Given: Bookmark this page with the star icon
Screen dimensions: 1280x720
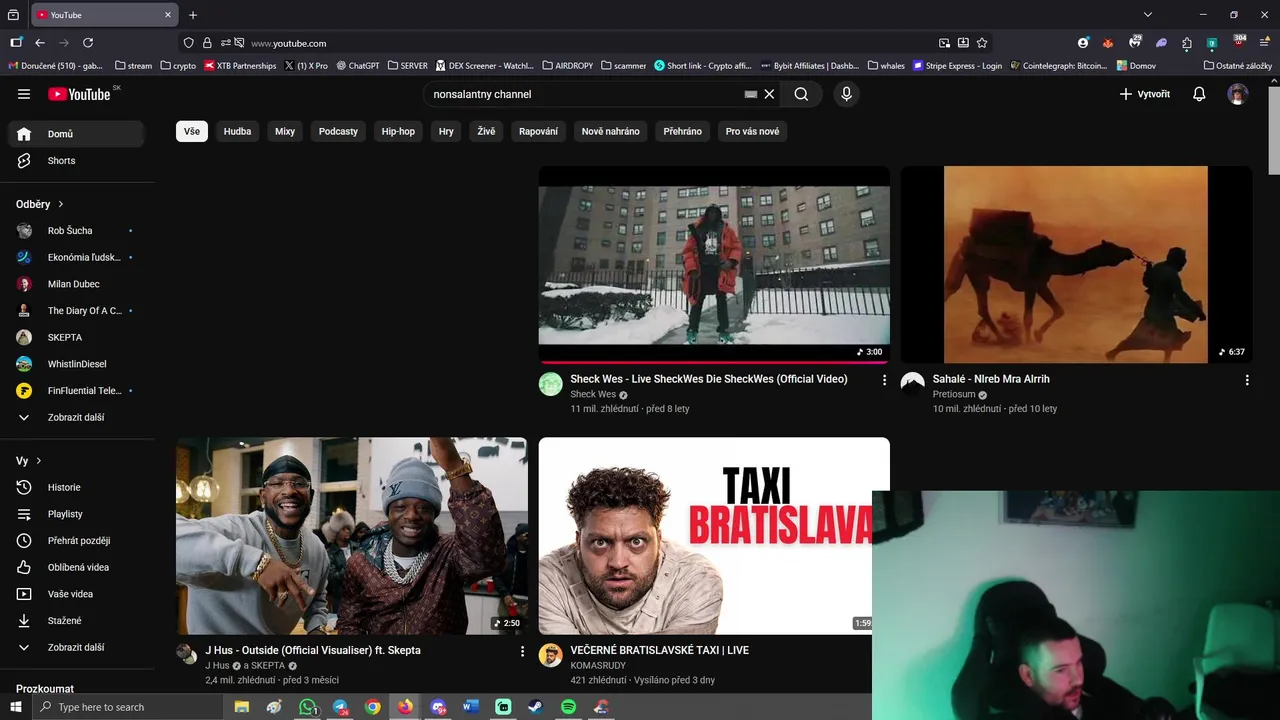Looking at the screenshot, I should 982,43.
